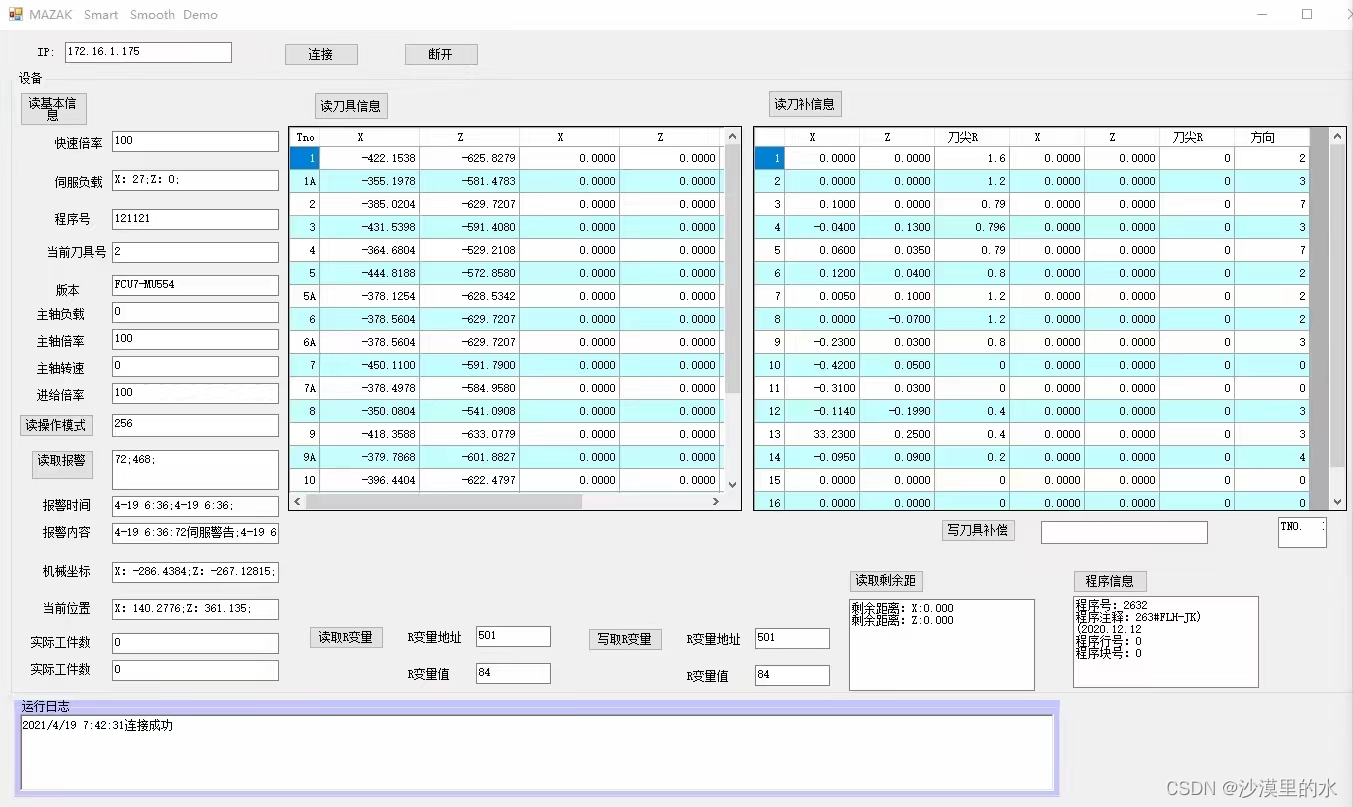
Task: Click the 报警时间 field
Action: tap(195, 506)
